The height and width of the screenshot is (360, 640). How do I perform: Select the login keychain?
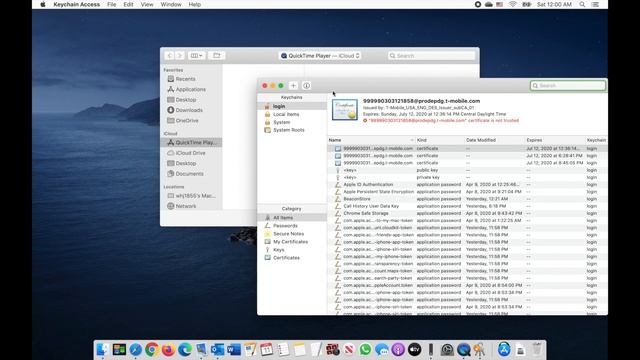tap(292, 106)
